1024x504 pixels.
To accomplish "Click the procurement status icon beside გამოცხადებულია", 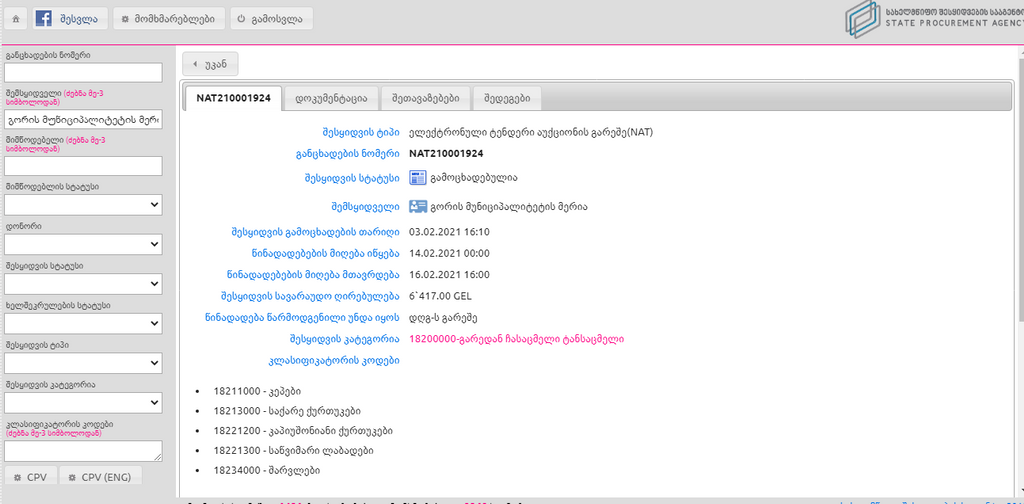I will click(x=418, y=178).
